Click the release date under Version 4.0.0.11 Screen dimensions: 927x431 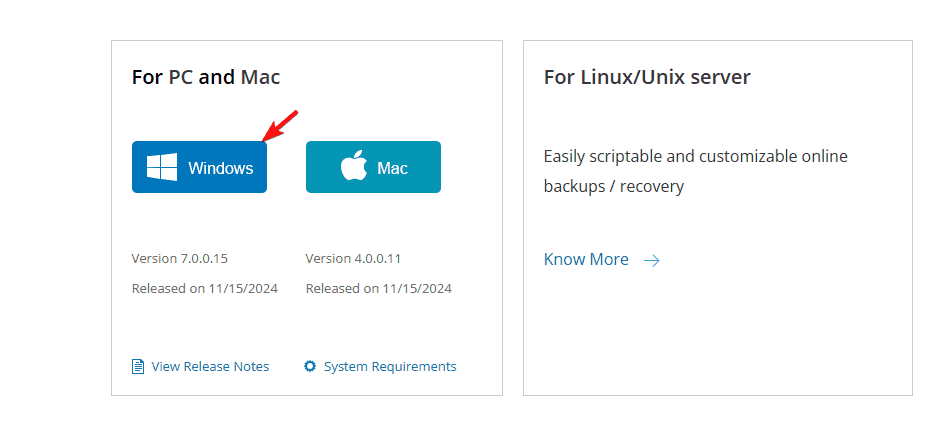pos(378,289)
